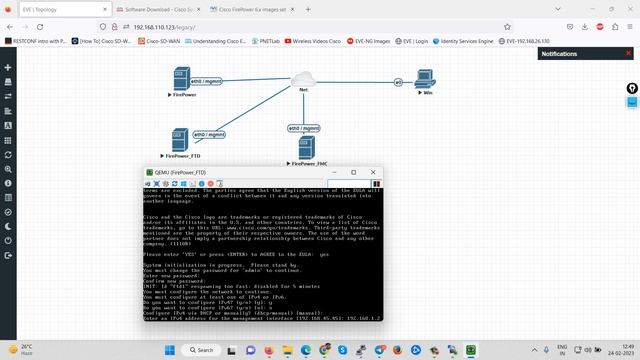Toggle night mode moon icon
This screenshot has height=360, width=640.
coord(8,227)
